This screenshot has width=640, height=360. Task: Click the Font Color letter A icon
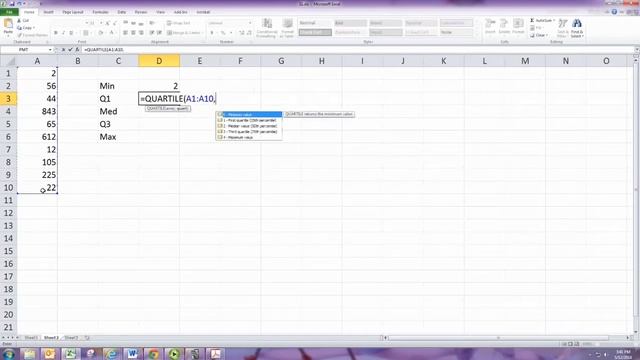[111, 33]
